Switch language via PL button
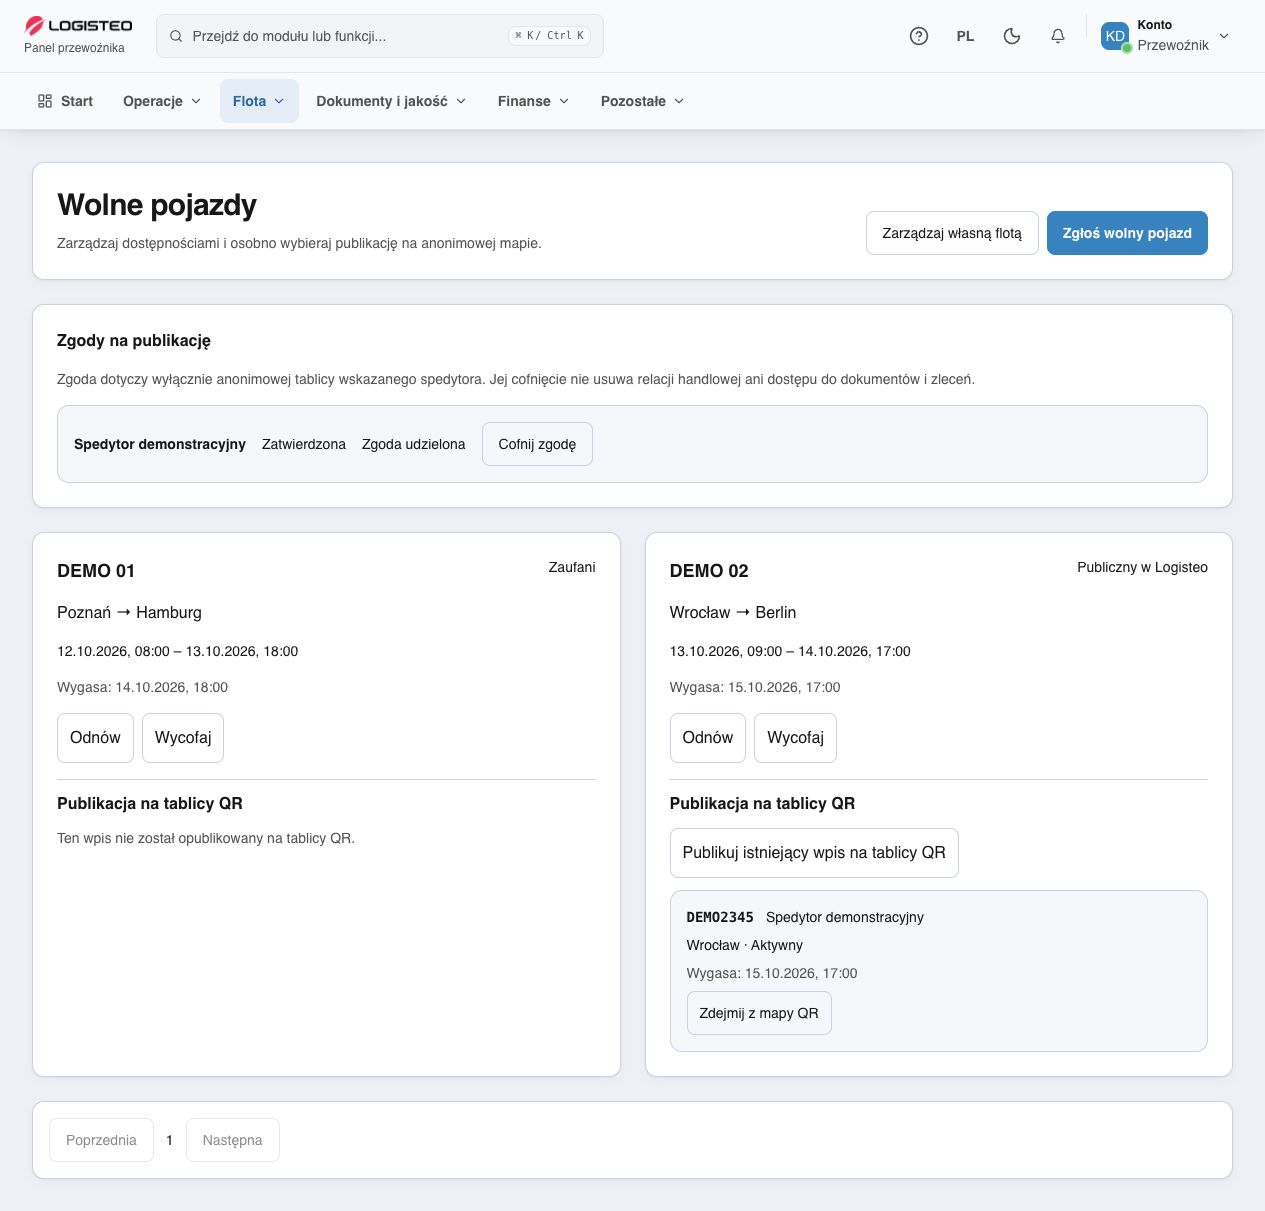The height and width of the screenshot is (1211, 1265). click(x=965, y=36)
